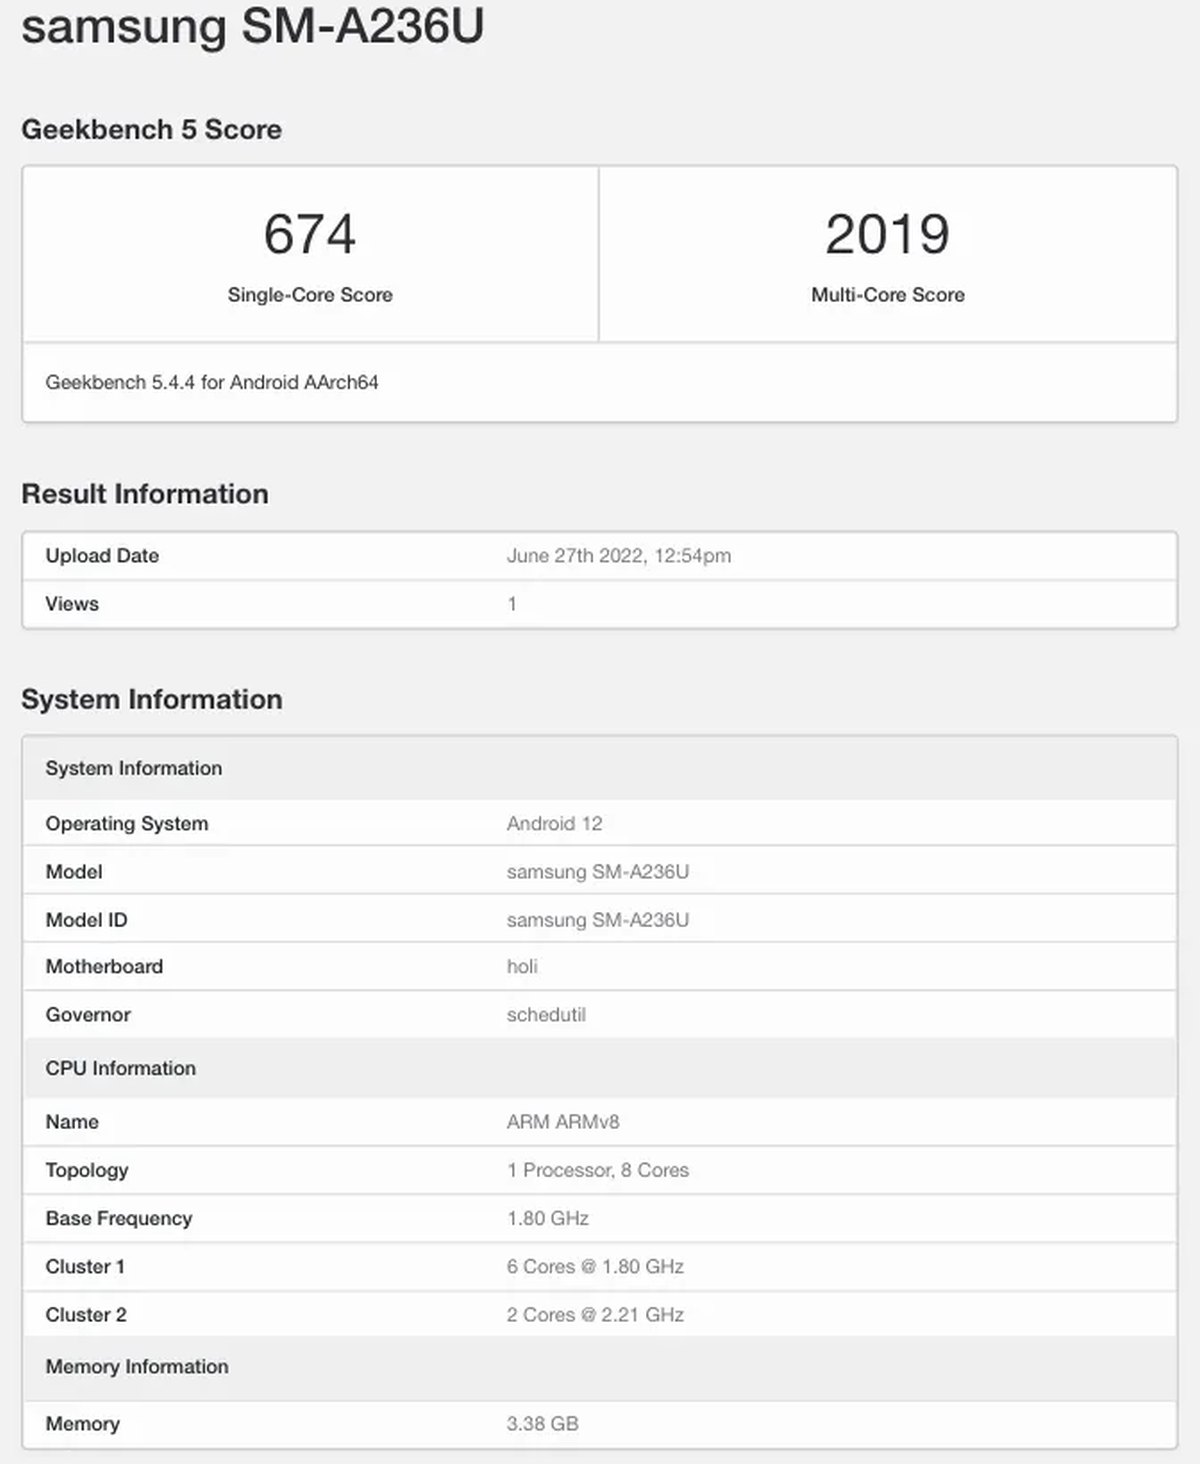This screenshot has width=1200, height=1464.
Task: Click the CPU Information header row
Action: point(600,1068)
